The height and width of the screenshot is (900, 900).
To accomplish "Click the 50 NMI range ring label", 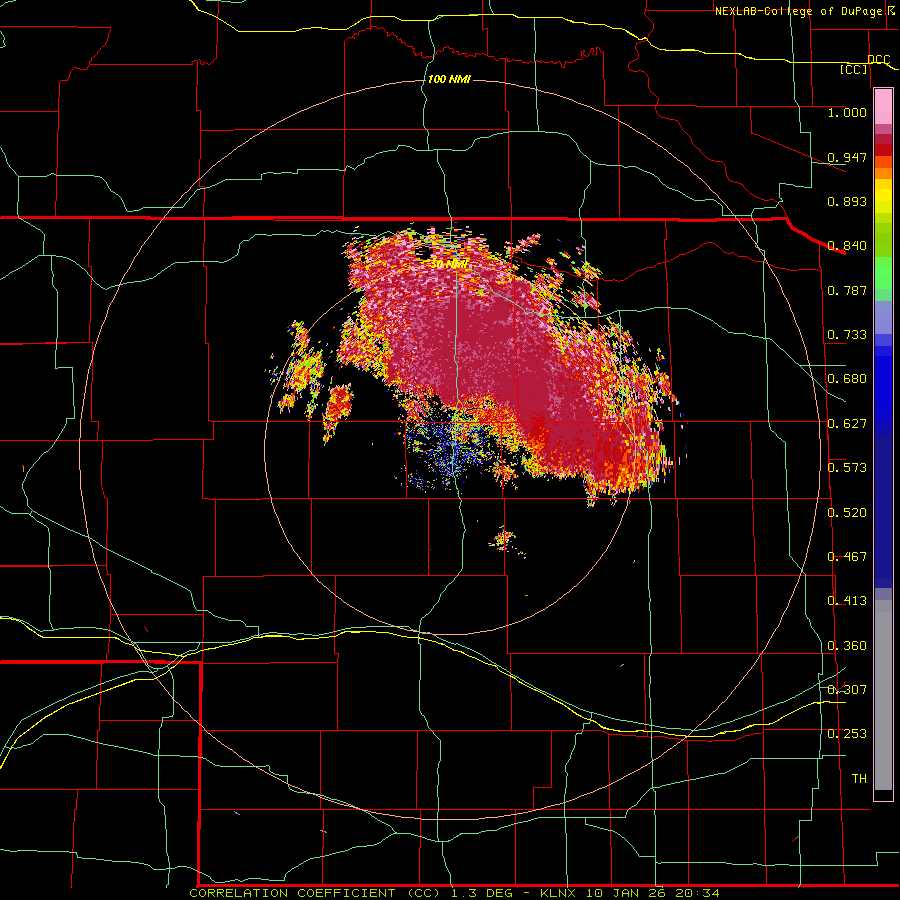I will tap(449, 264).
